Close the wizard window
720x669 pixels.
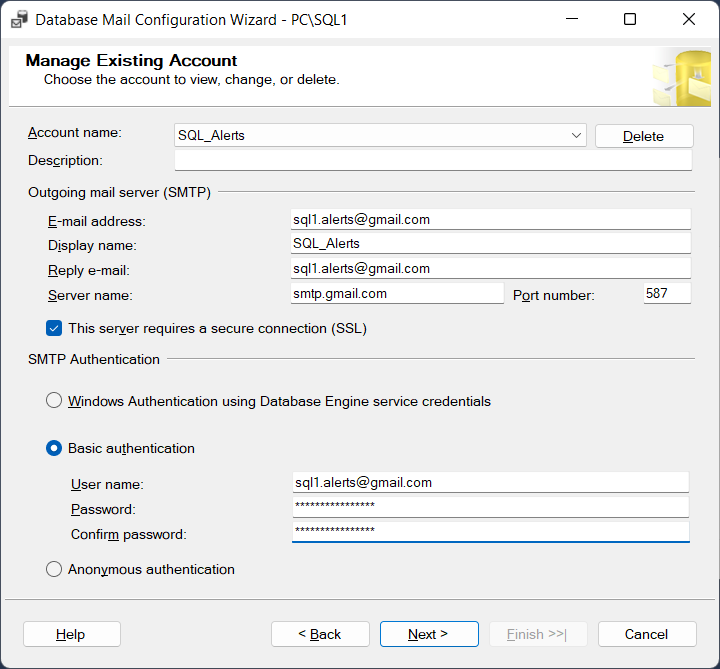[x=689, y=19]
